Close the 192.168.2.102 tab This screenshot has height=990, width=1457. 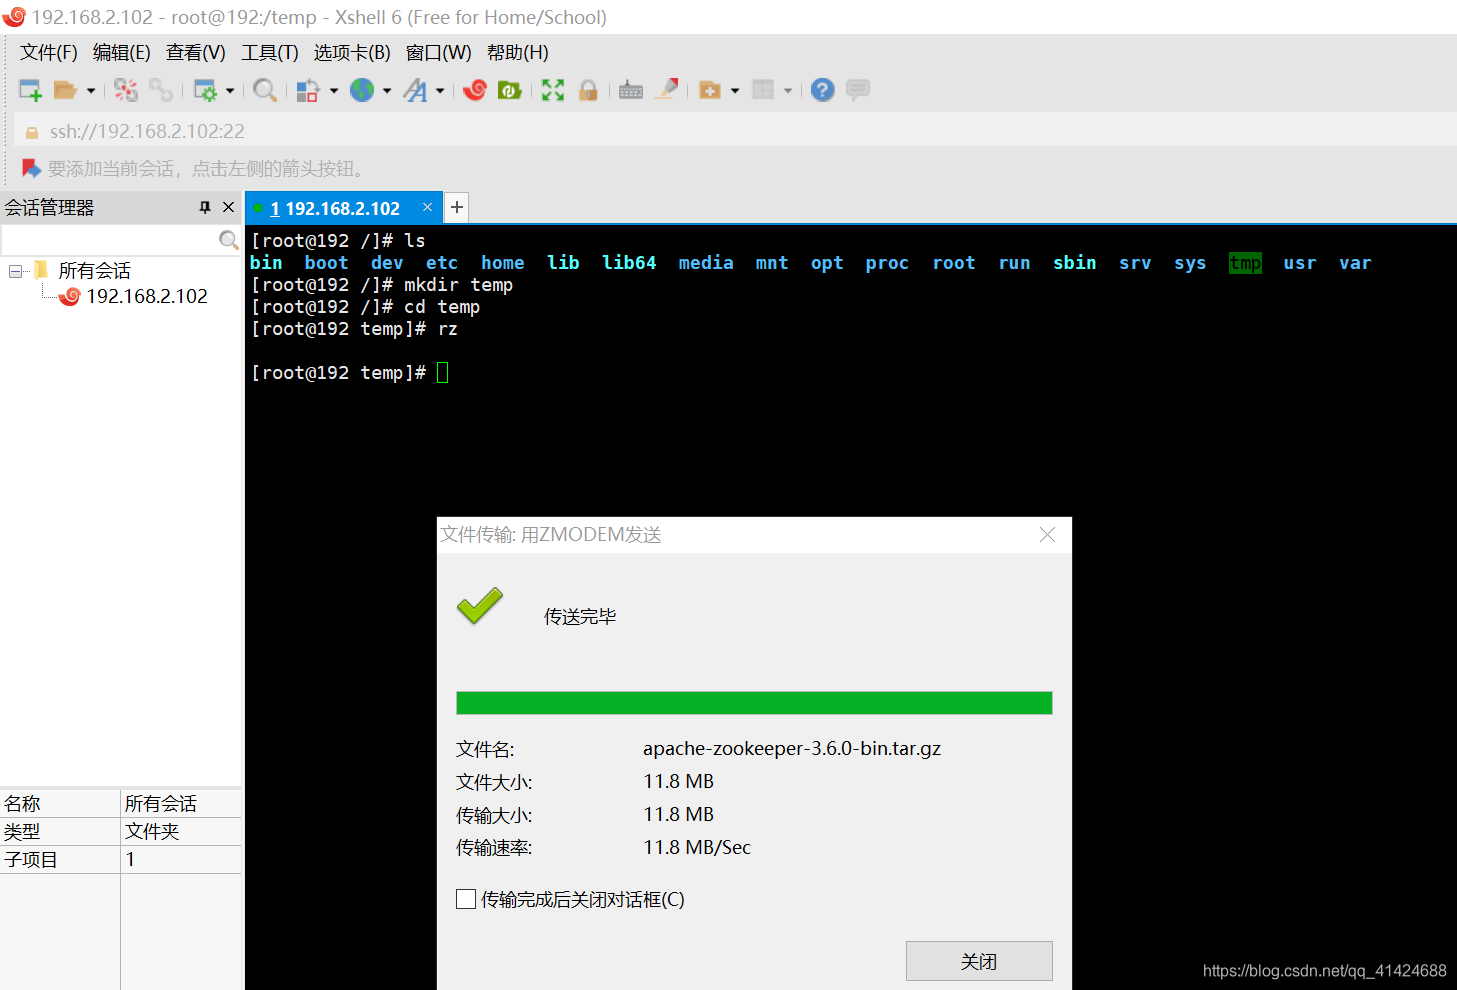[427, 207]
